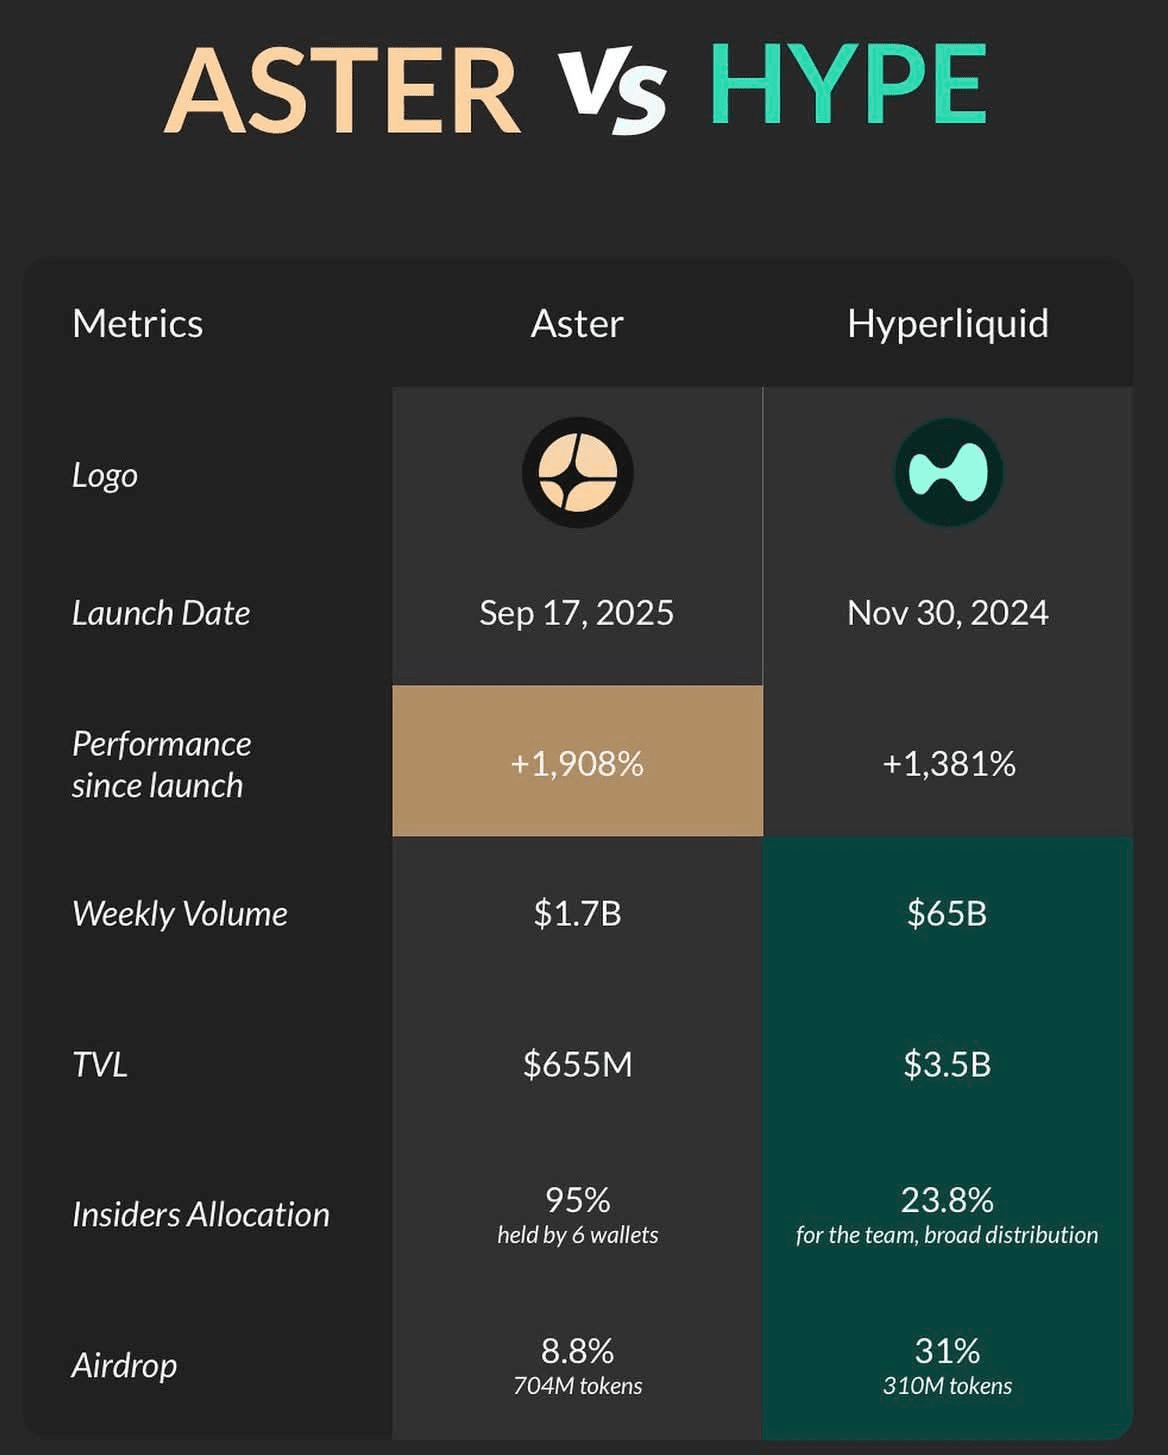Click the $1.7B weekly volume value
The height and width of the screenshot is (1455, 1168).
pos(577,913)
